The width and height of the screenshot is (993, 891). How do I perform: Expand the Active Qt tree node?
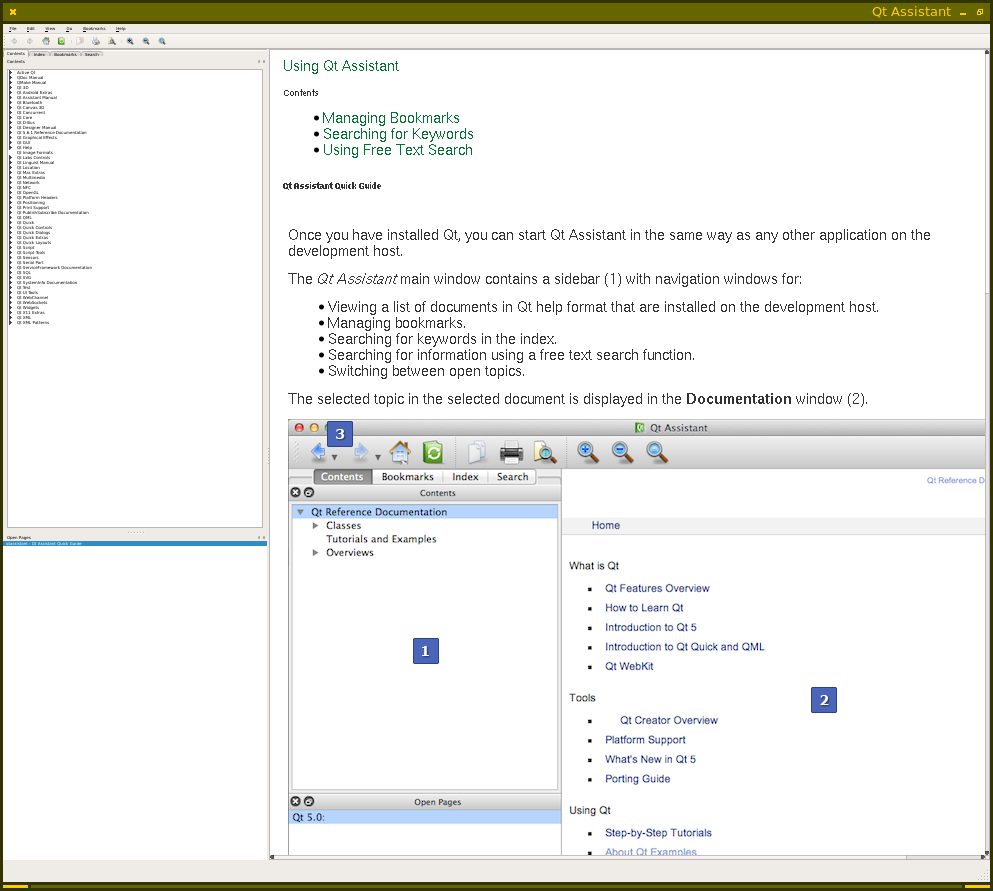pyautogui.click(x=11, y=73)
